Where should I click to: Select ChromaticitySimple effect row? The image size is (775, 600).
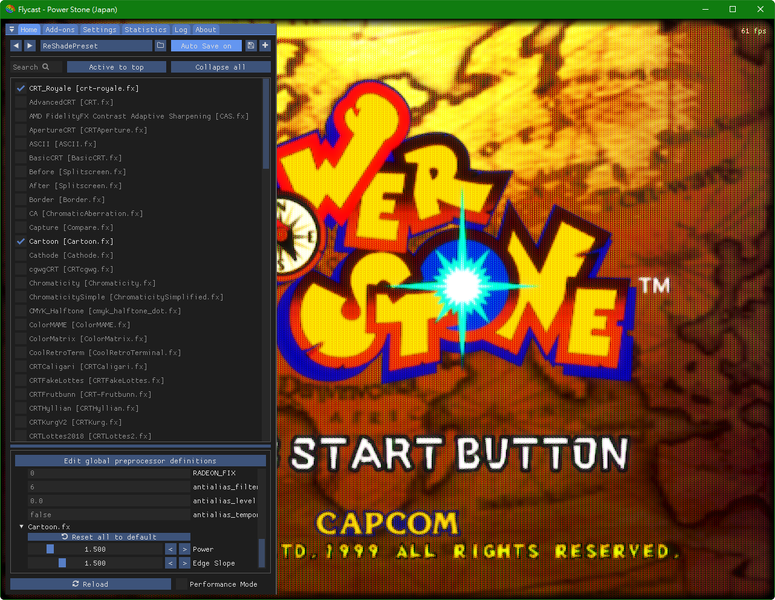click(x=126, y=297)
